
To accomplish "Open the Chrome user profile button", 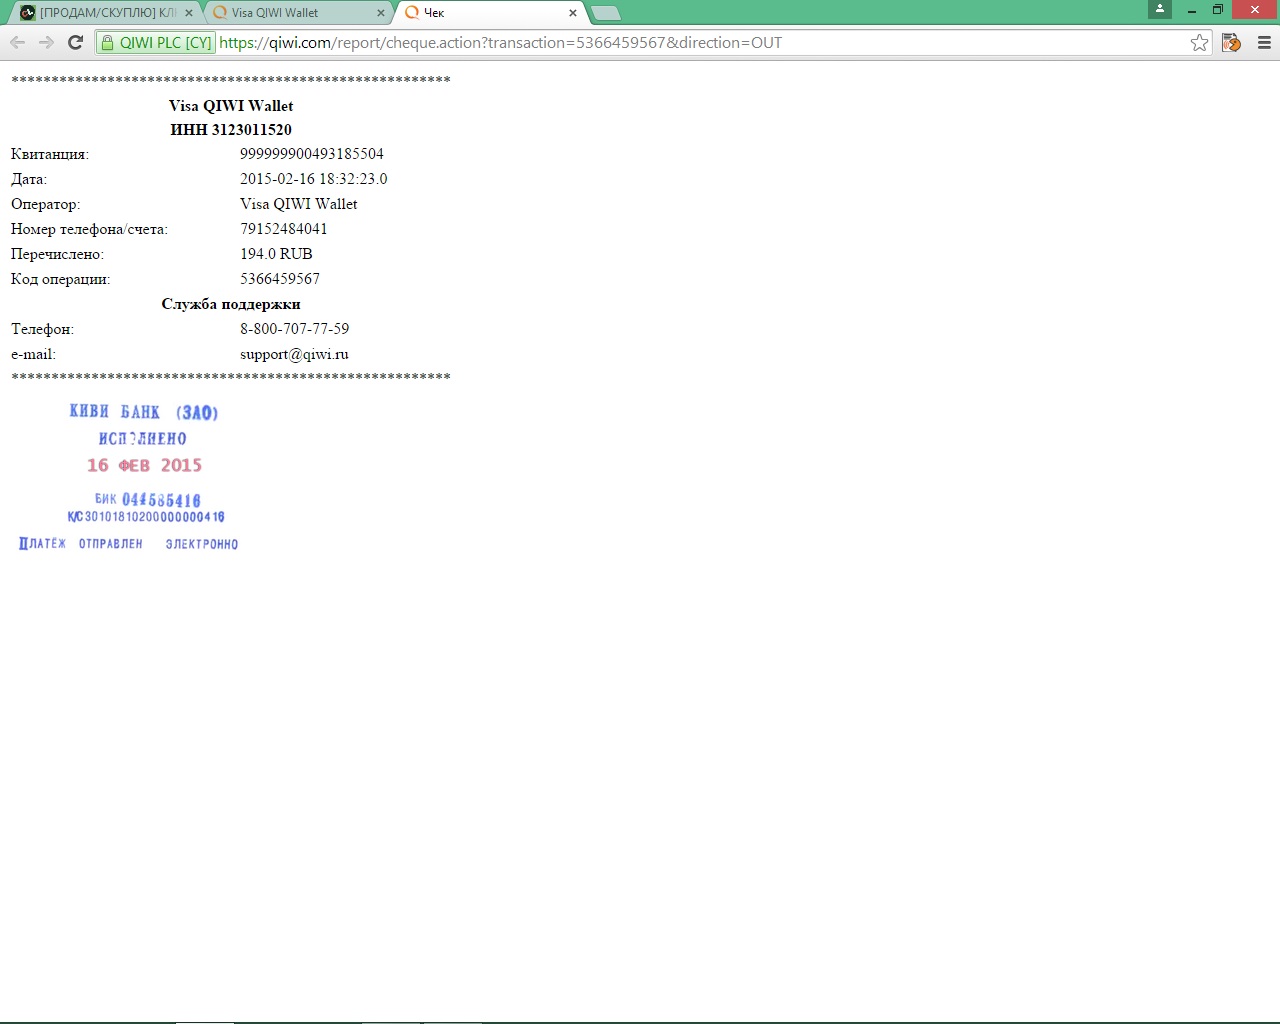I will click(1160, 9).
